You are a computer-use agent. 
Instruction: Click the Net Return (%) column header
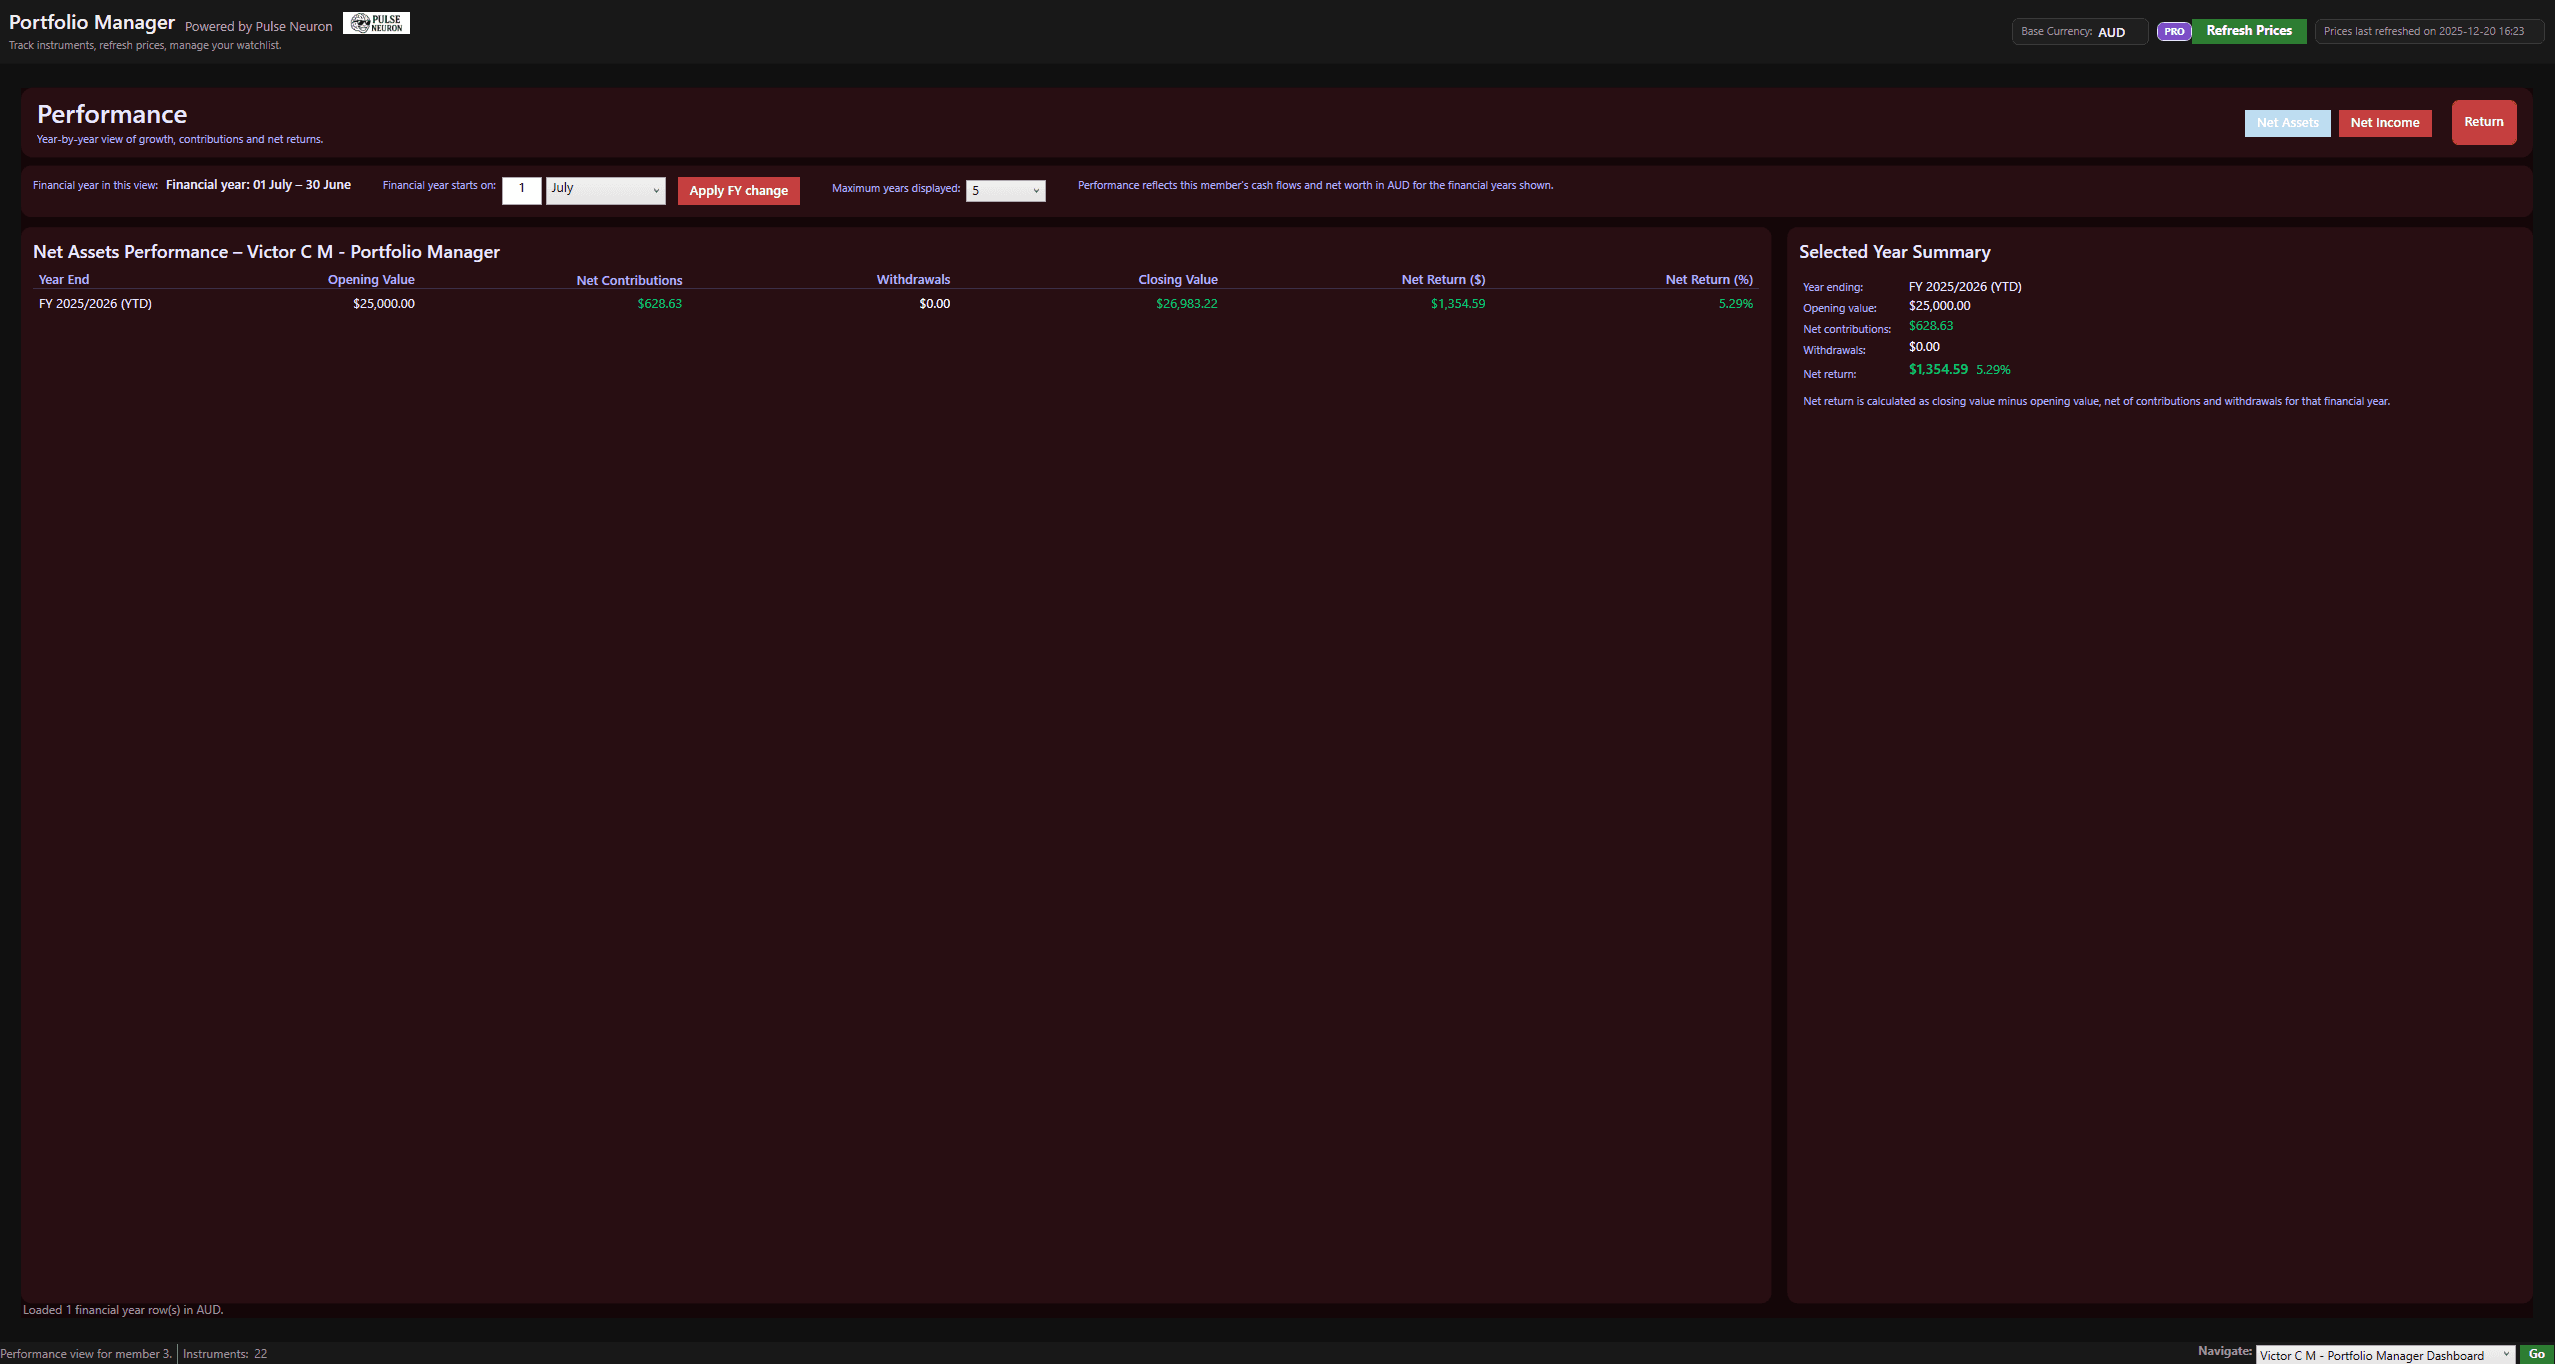pos(1708,280)
